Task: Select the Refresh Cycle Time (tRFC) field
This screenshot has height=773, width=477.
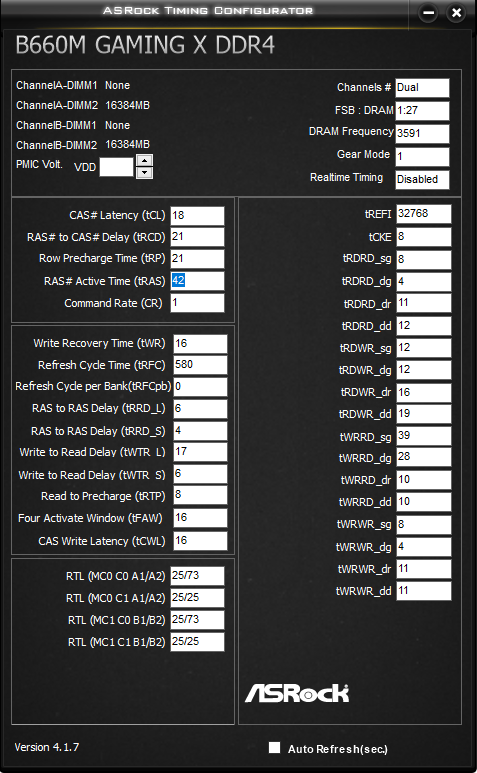Action: 200,365
